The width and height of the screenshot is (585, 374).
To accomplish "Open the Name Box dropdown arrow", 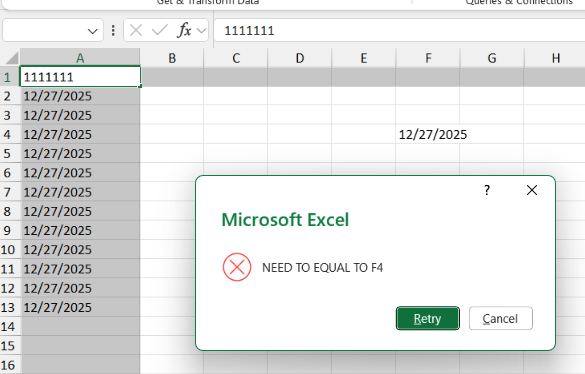I will [x=93, y=31].
